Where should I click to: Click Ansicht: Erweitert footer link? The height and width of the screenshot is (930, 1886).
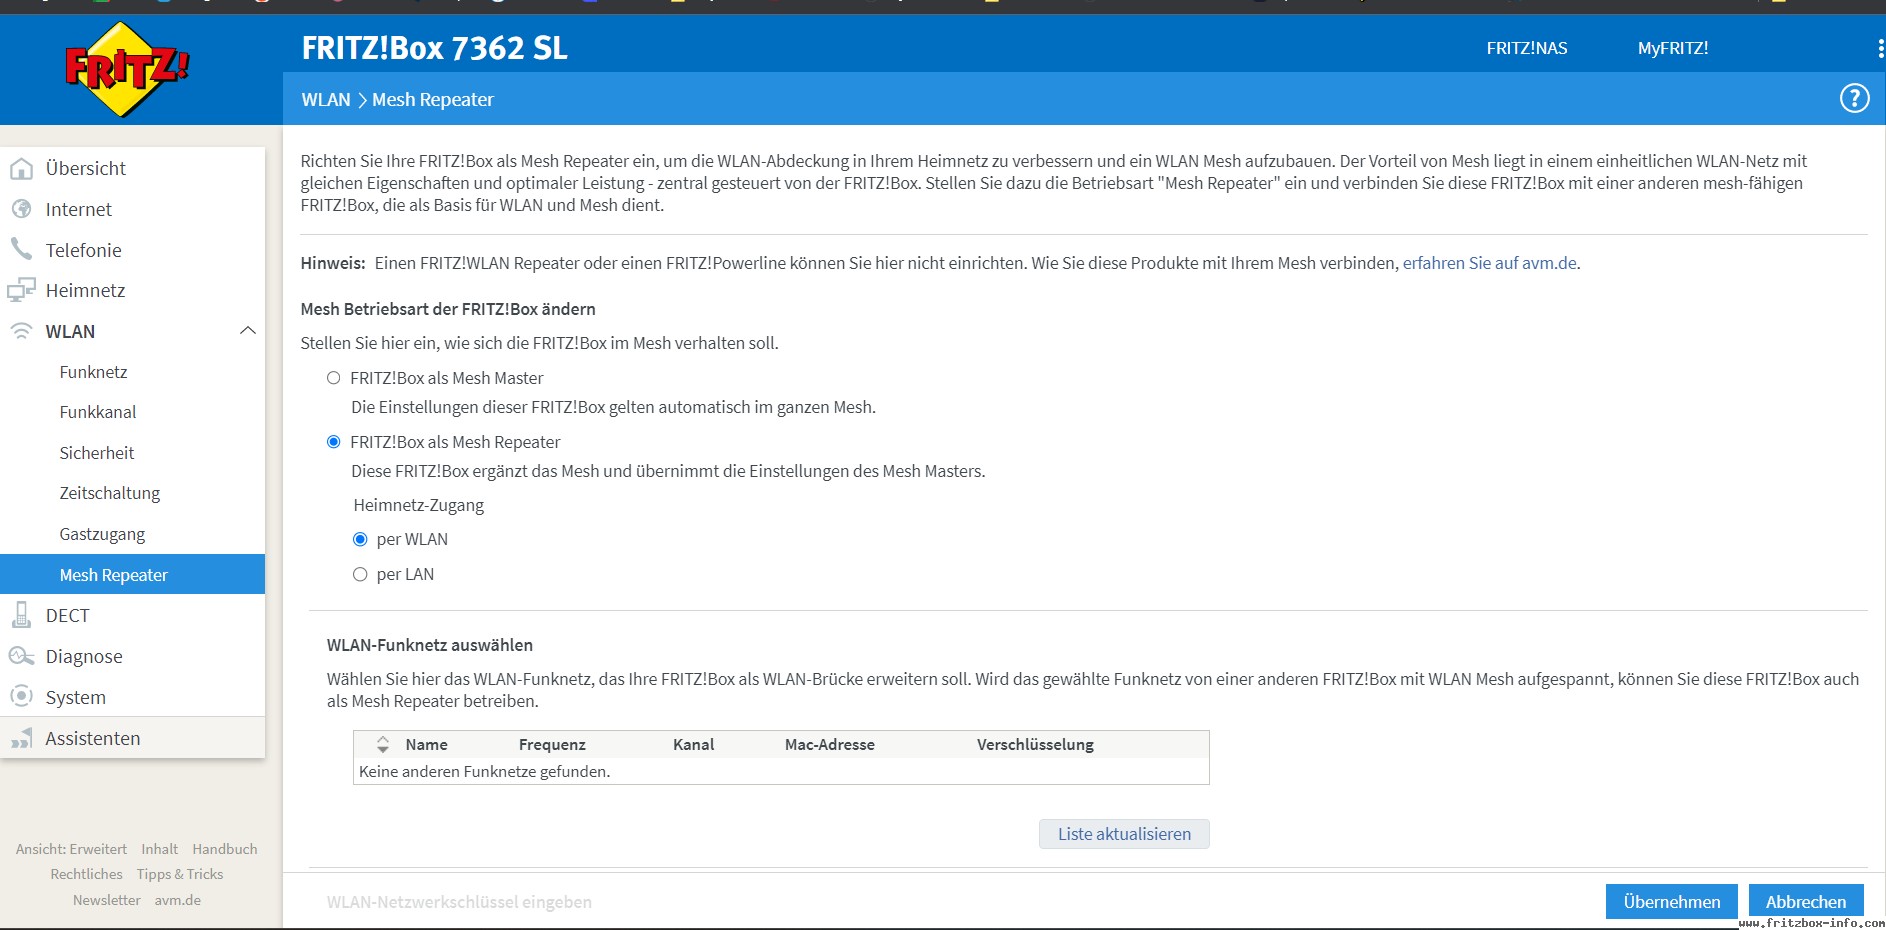tap(71, 849)
